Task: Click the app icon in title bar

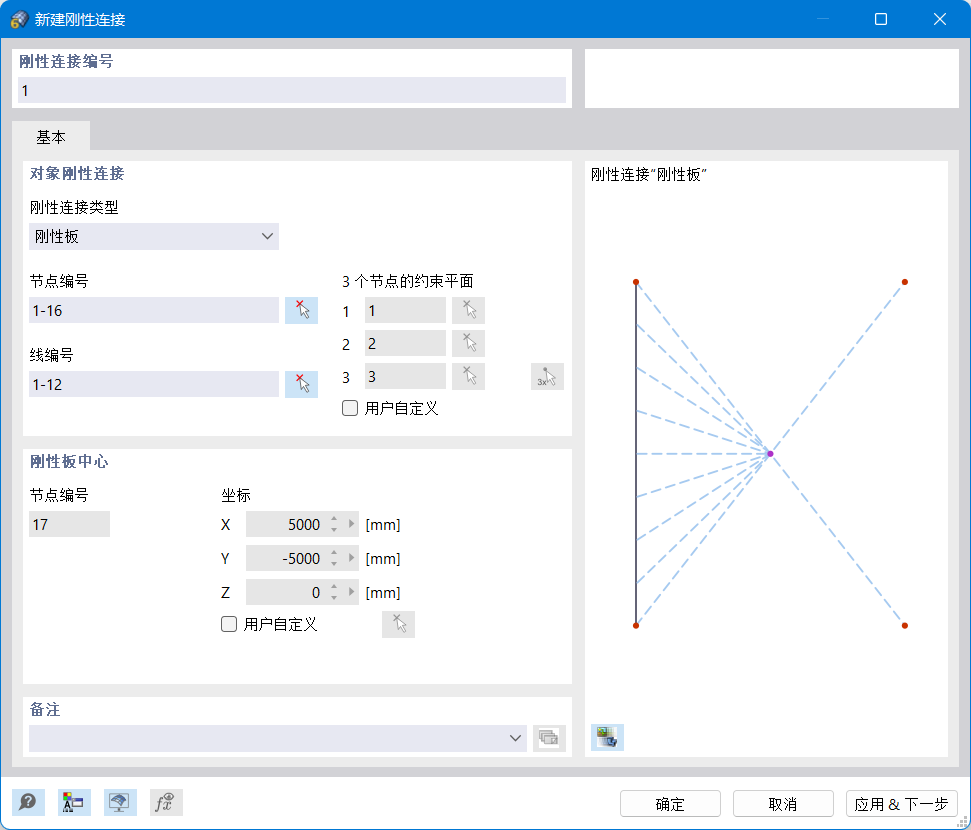Action: pyautogui.click(x=19, y=19)
